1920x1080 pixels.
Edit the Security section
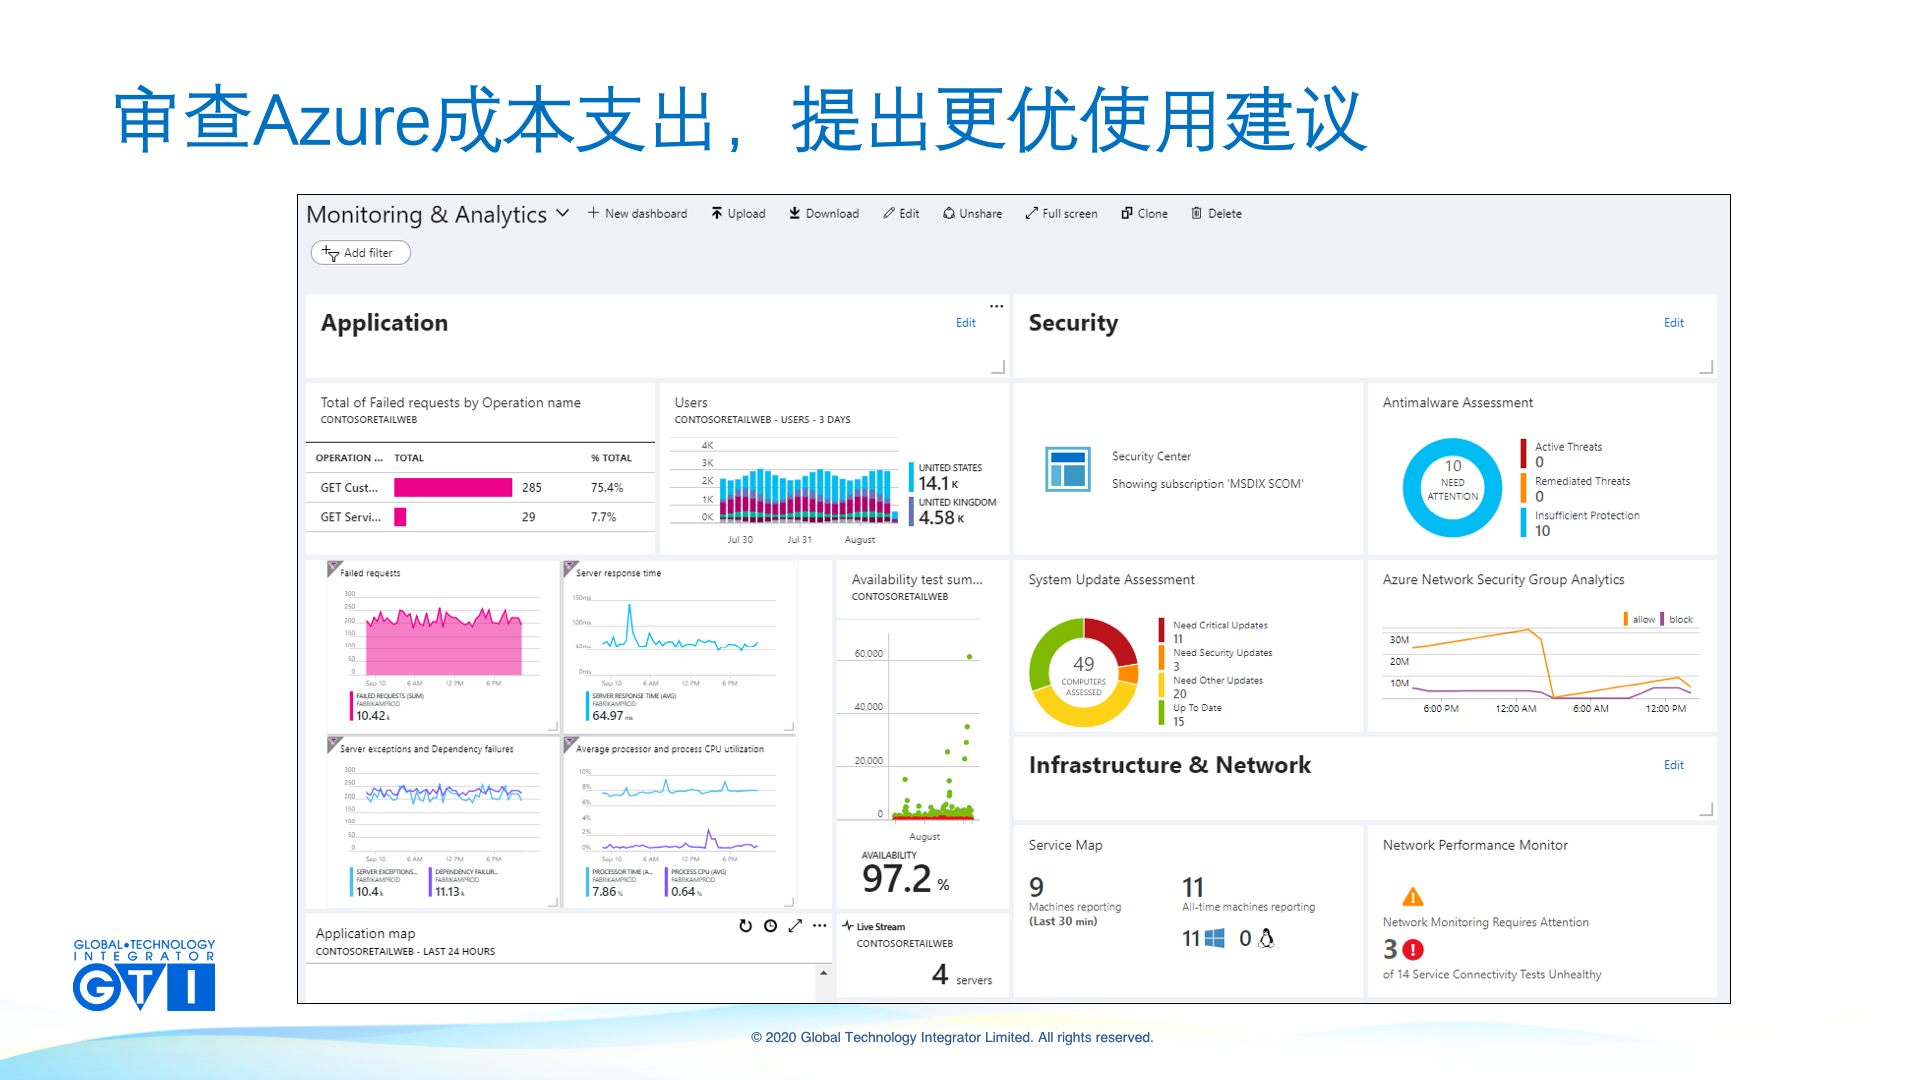1673,323
